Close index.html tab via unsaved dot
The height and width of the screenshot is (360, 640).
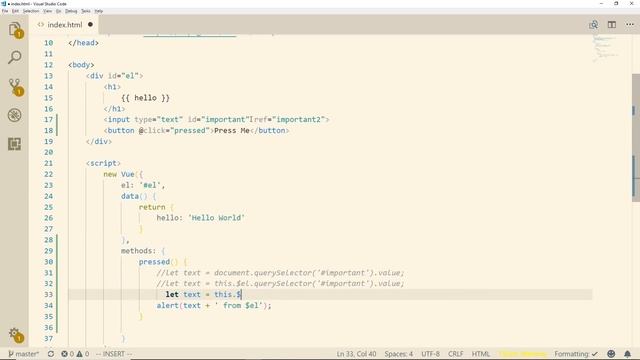(90, 24)
